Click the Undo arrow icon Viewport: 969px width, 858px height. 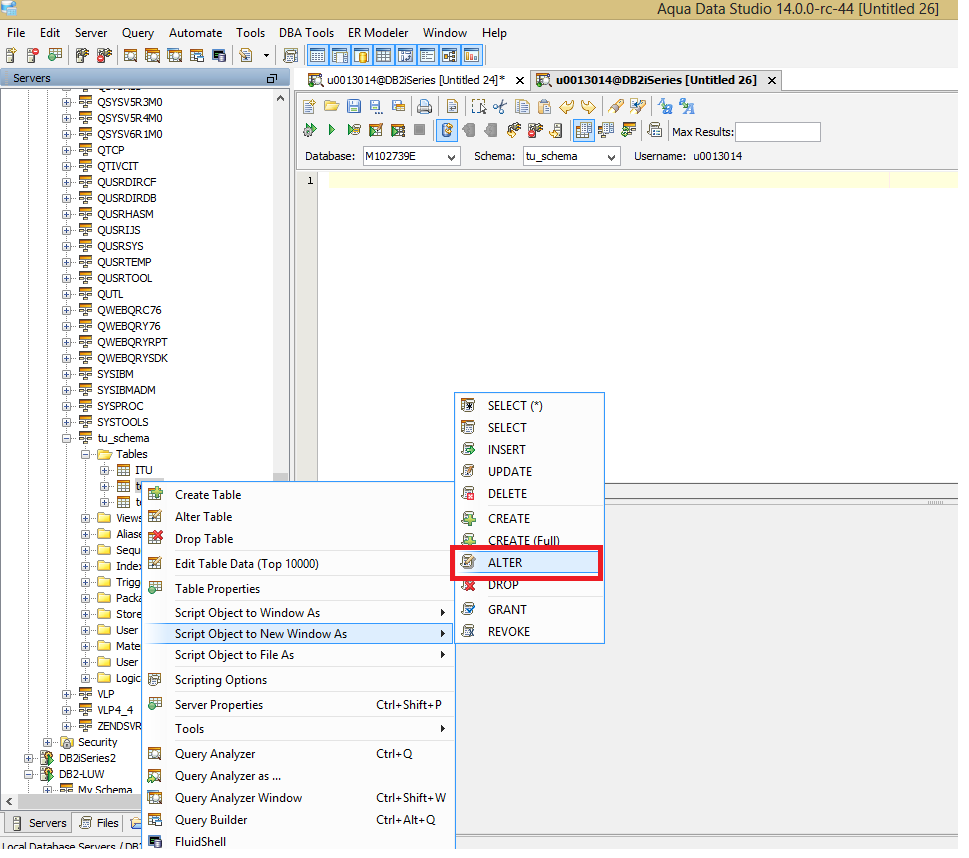[566, 106]
